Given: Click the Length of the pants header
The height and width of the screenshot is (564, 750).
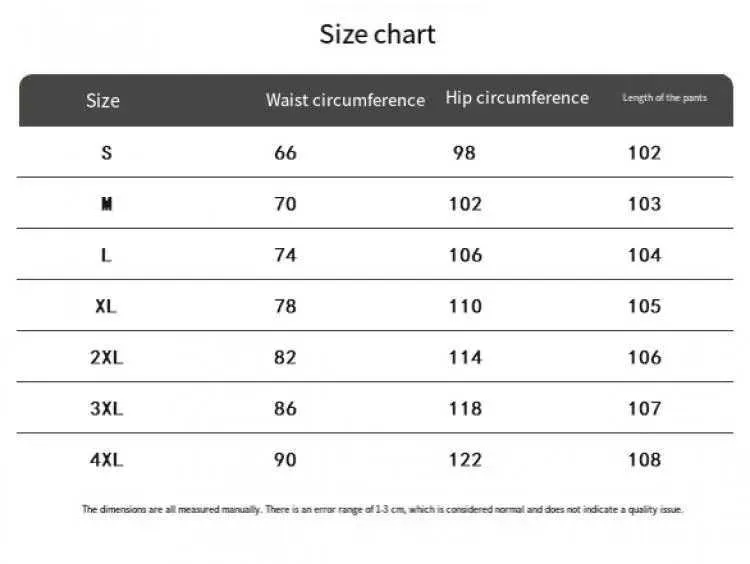Looking at the screenshot, I should 664,98.
